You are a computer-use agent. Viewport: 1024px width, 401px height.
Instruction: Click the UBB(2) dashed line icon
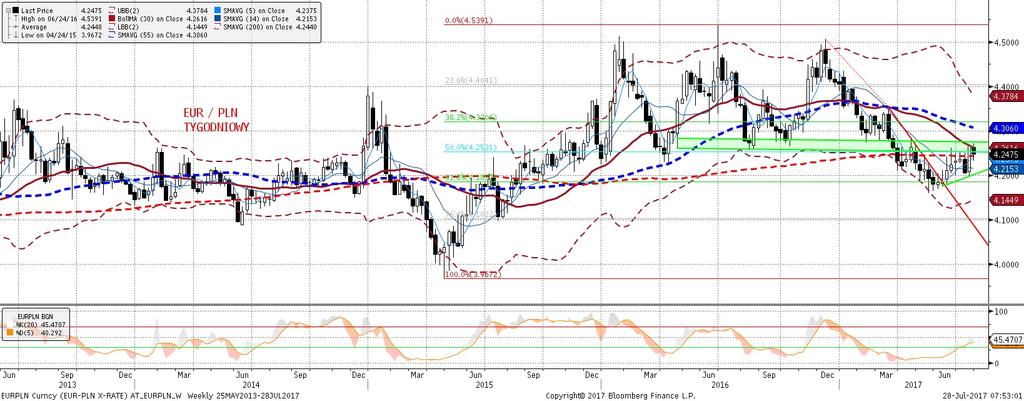coord(112,10)
